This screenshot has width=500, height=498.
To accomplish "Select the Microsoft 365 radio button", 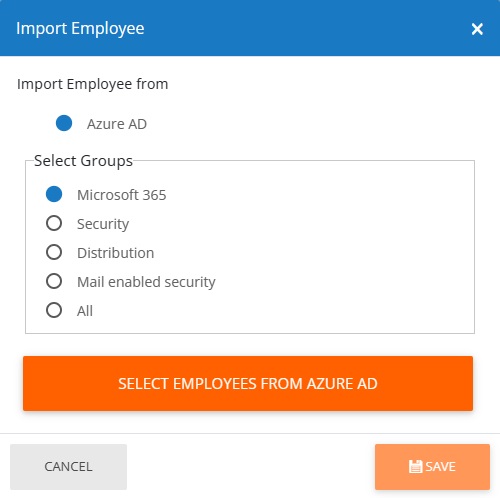I will click(x=54, y=194).
